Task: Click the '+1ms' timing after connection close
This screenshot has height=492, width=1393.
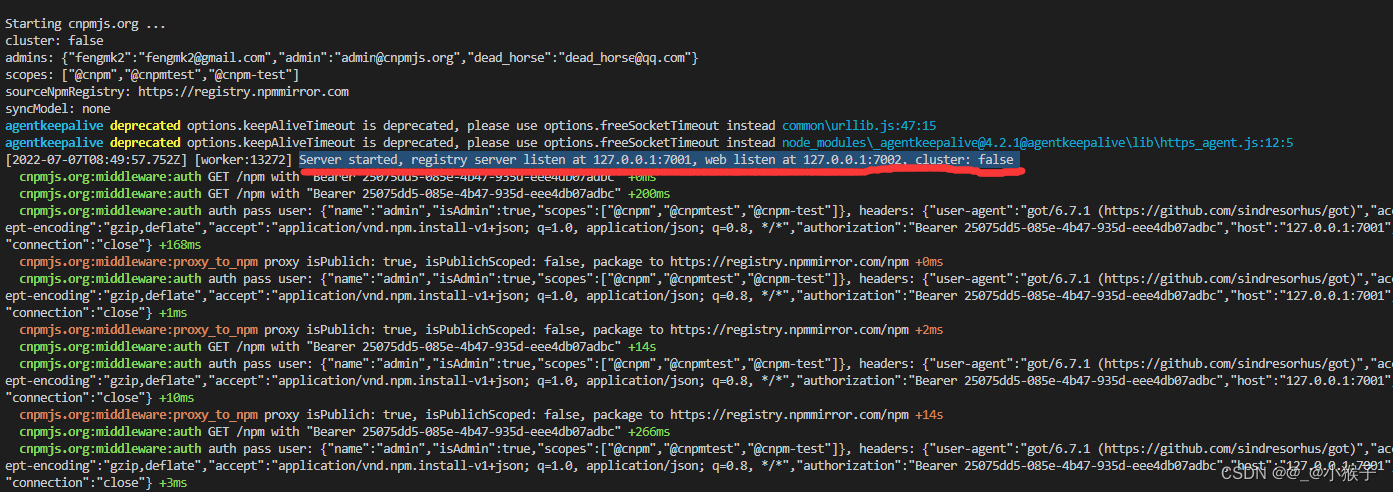Action: 173,313
